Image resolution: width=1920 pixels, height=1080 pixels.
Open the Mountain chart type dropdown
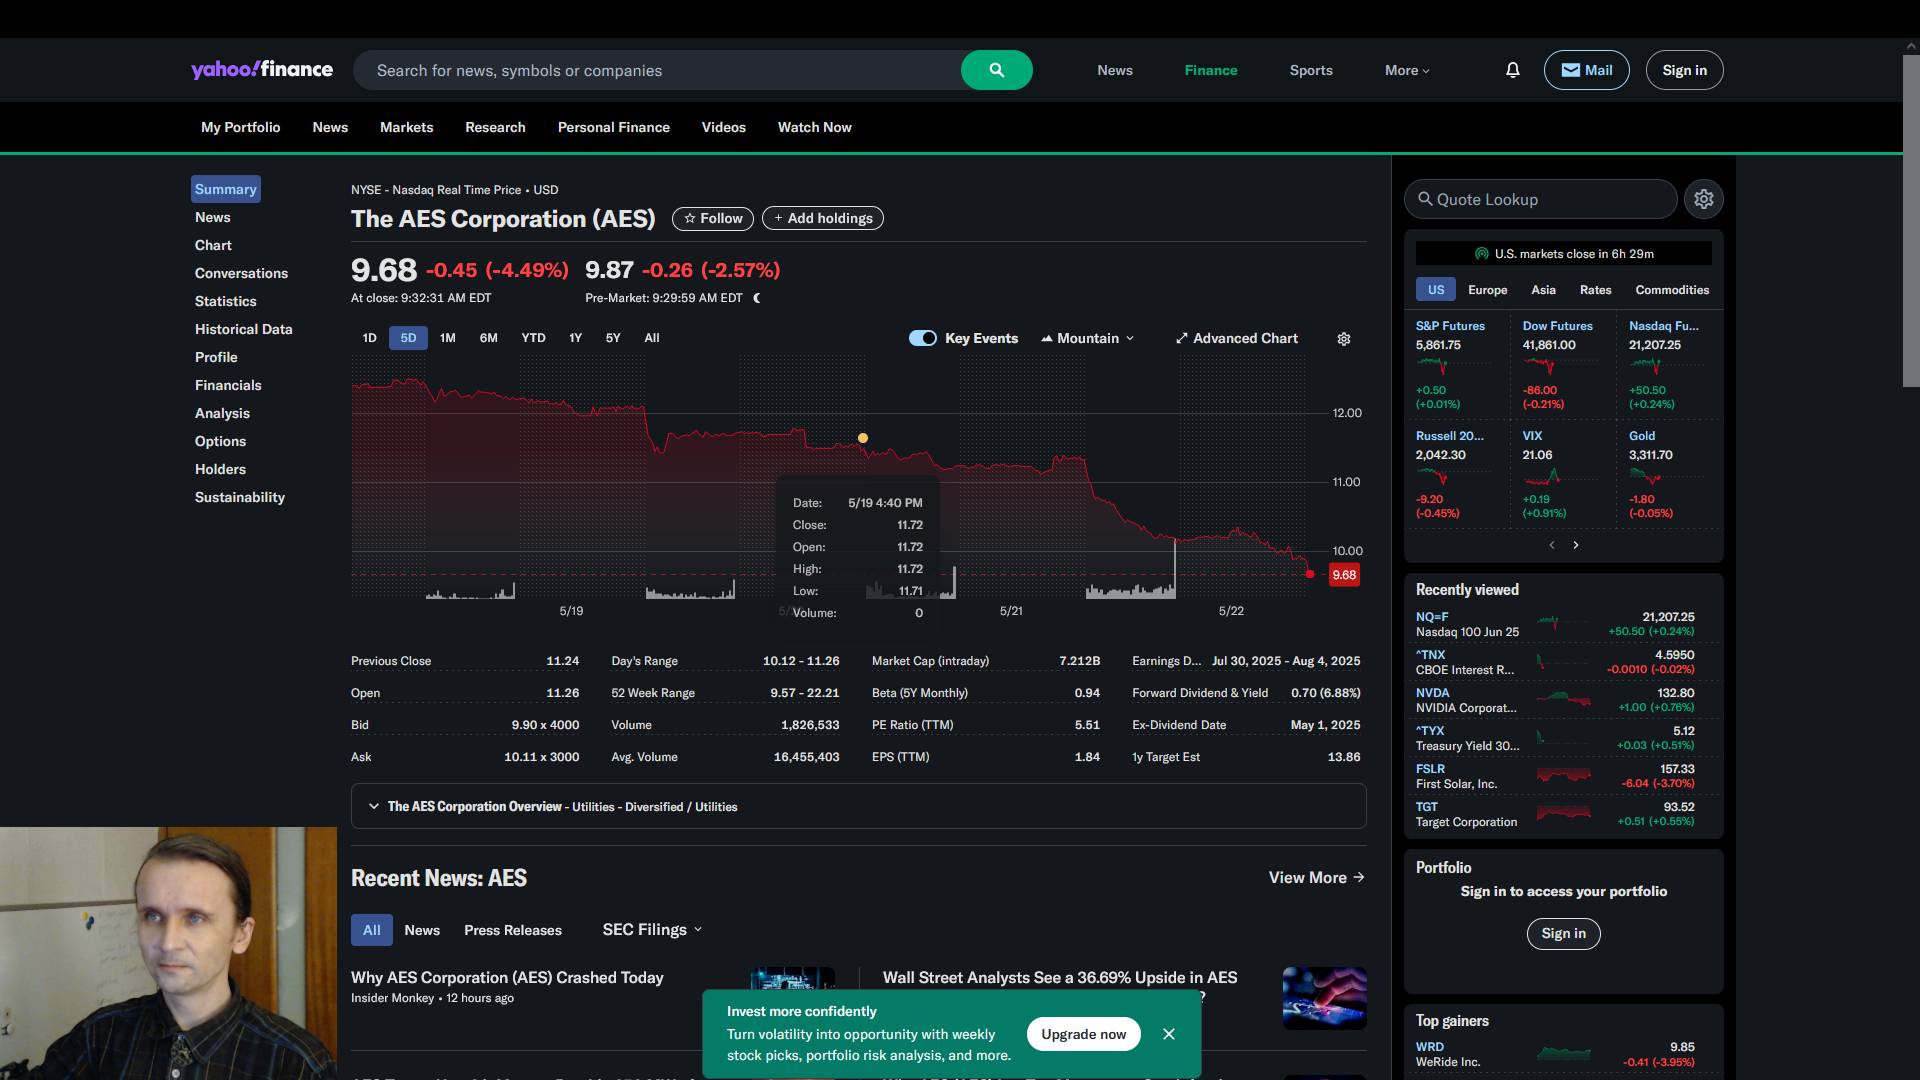1088,338
